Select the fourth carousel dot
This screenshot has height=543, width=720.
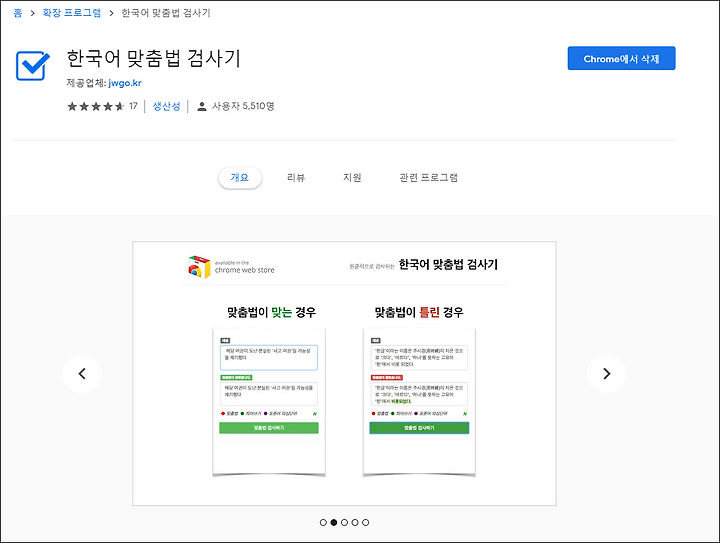355,522
